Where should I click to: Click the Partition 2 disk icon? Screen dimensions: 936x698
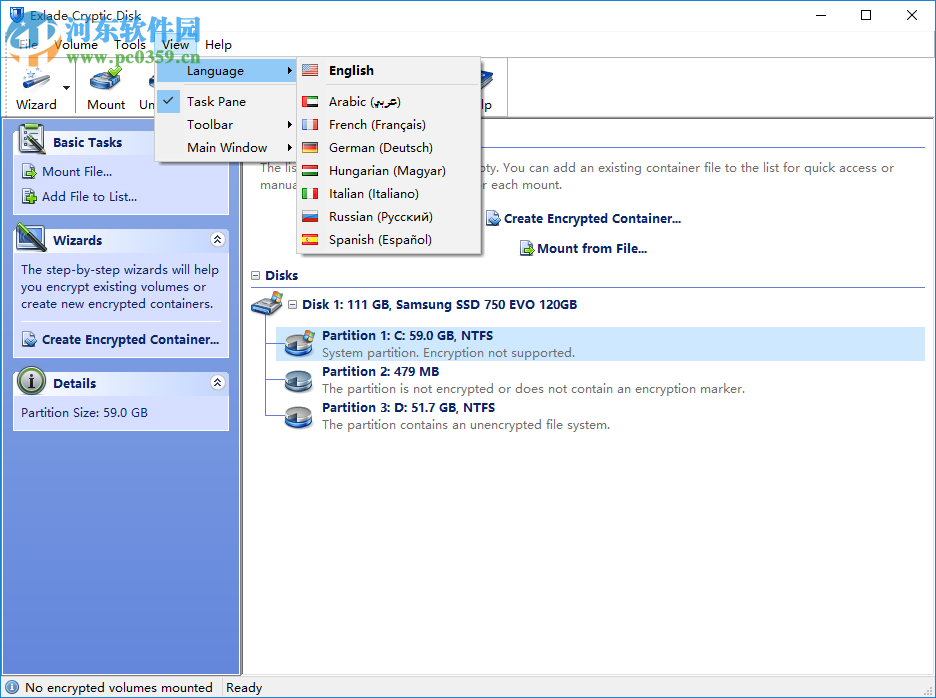click(x=298, y=380)
